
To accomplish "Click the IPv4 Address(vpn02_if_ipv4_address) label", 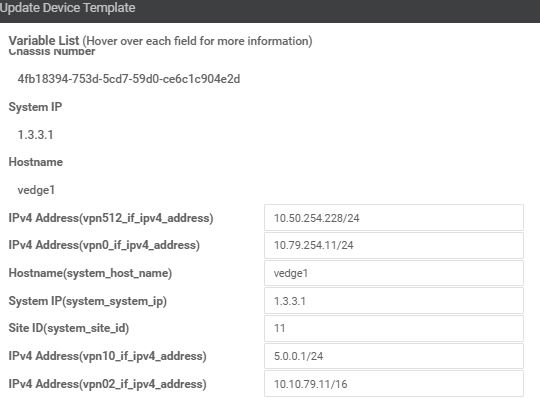I will tap(107, 384).
